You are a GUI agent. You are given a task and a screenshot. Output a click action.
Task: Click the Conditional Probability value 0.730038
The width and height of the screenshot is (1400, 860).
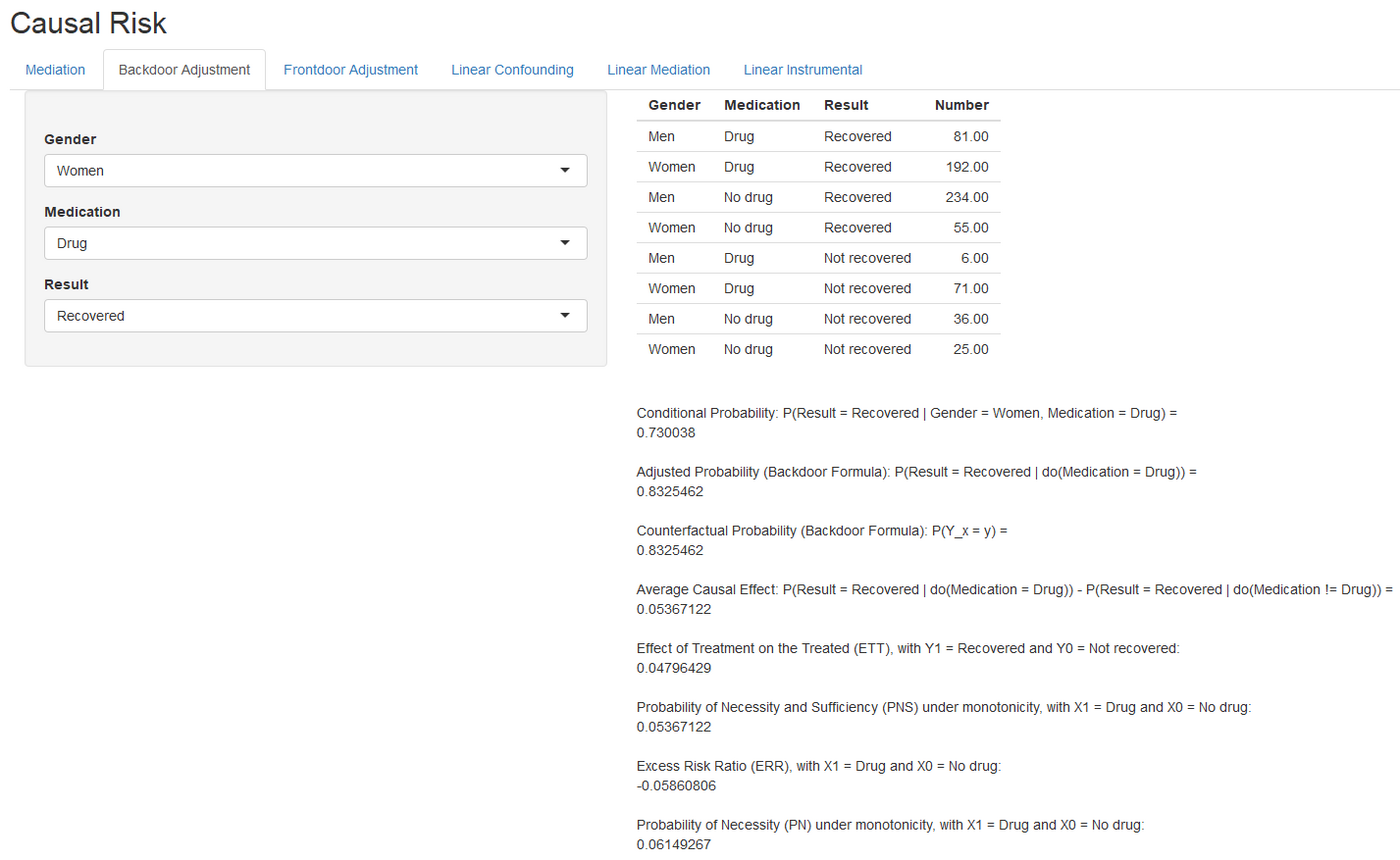click(665, 433)
